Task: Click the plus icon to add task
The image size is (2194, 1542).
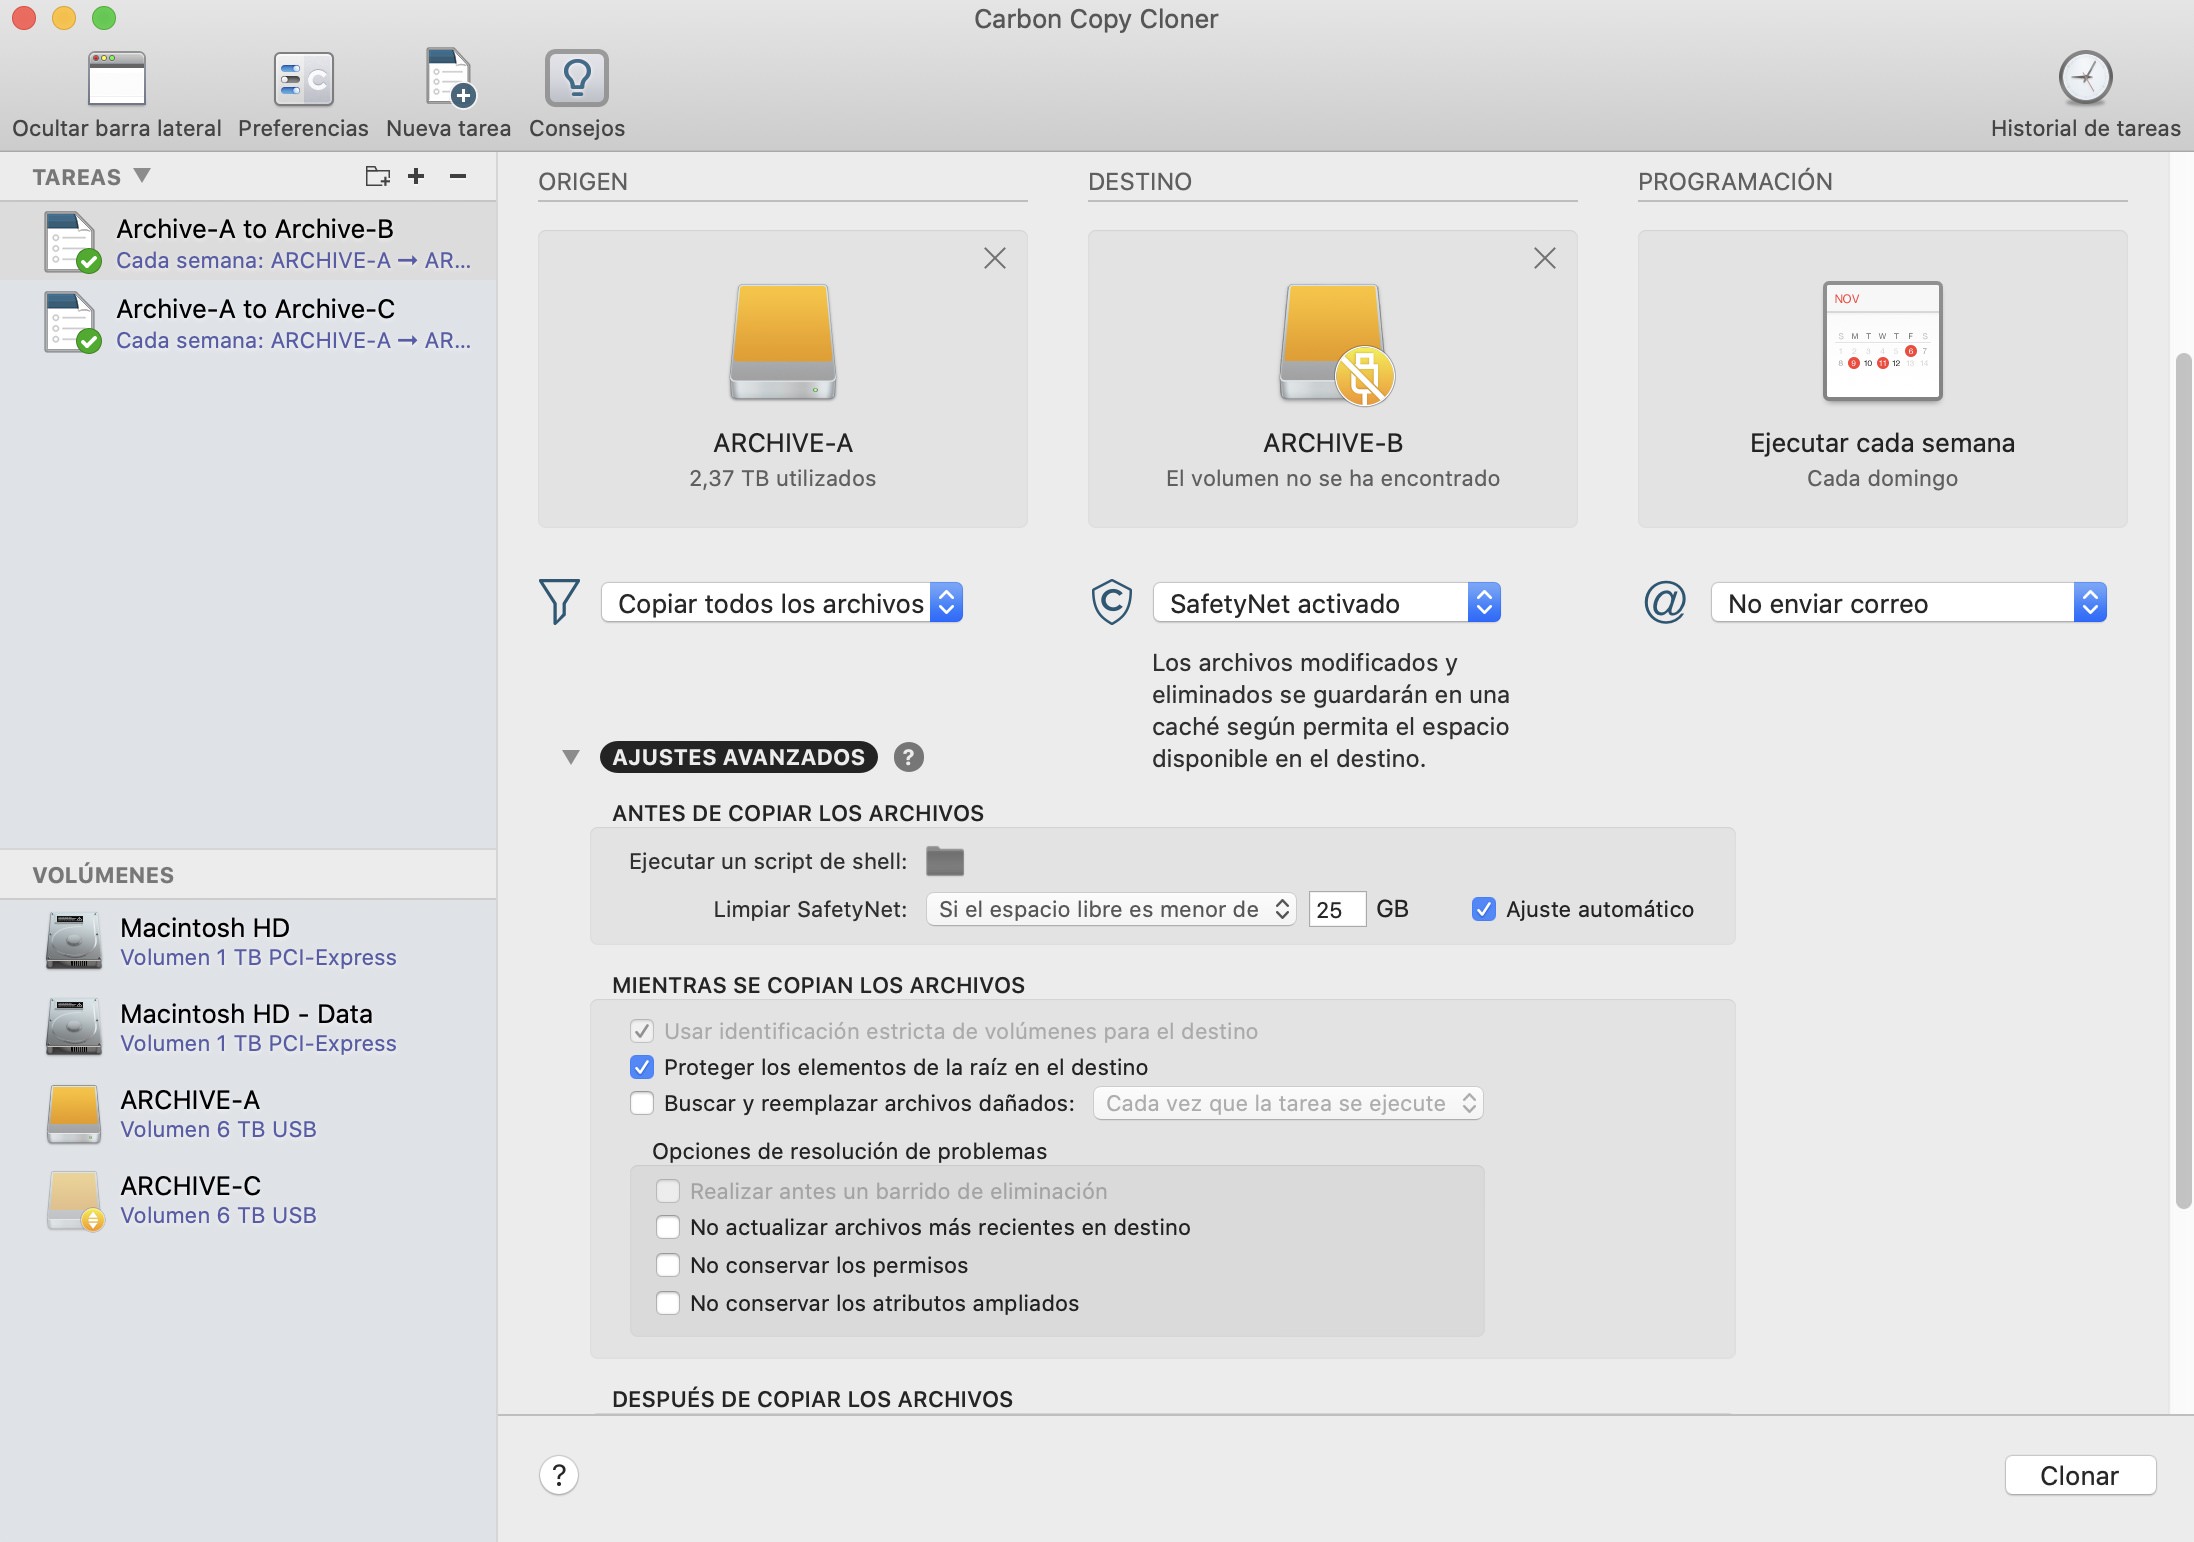Action: tap(416, 177)
